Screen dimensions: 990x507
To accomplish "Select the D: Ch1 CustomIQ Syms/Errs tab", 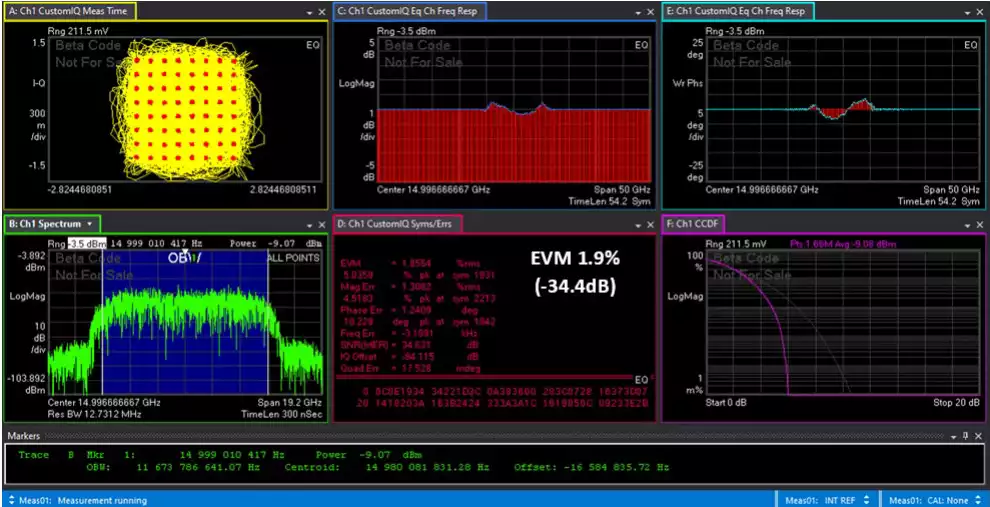I will coord(398,224).
